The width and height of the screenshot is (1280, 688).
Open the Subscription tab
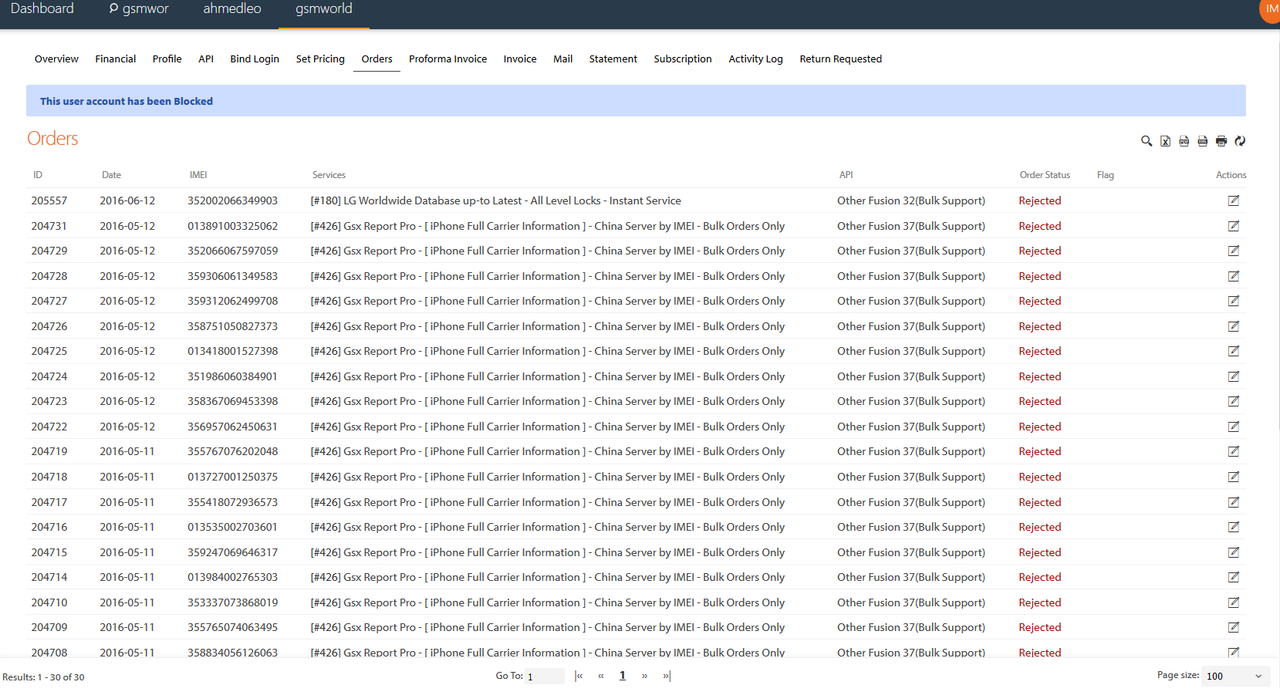point(683,59)
